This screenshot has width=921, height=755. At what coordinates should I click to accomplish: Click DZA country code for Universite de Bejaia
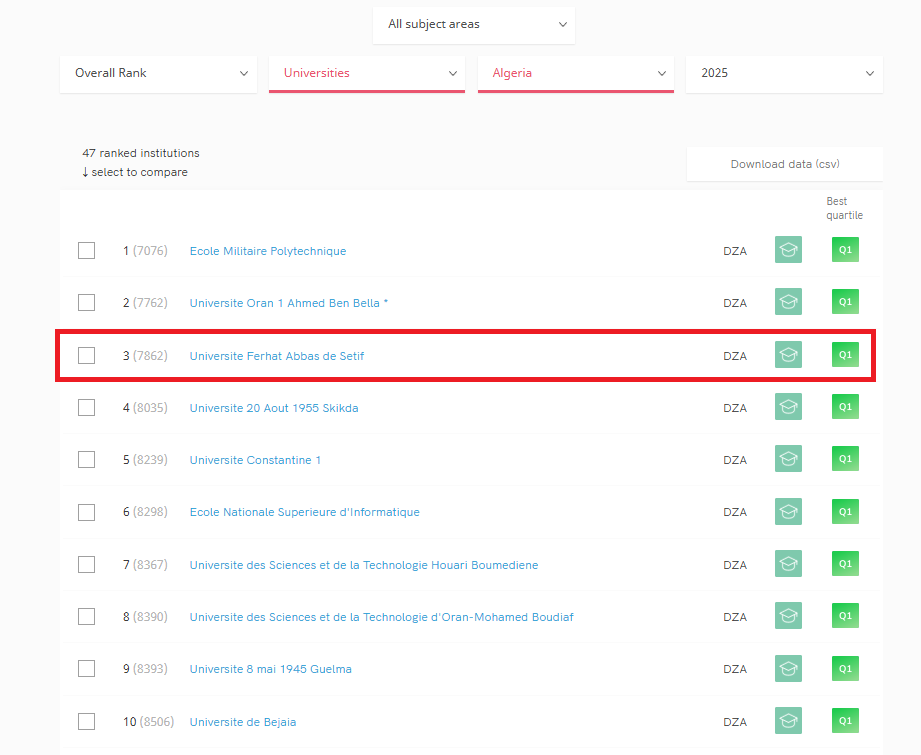735,722
